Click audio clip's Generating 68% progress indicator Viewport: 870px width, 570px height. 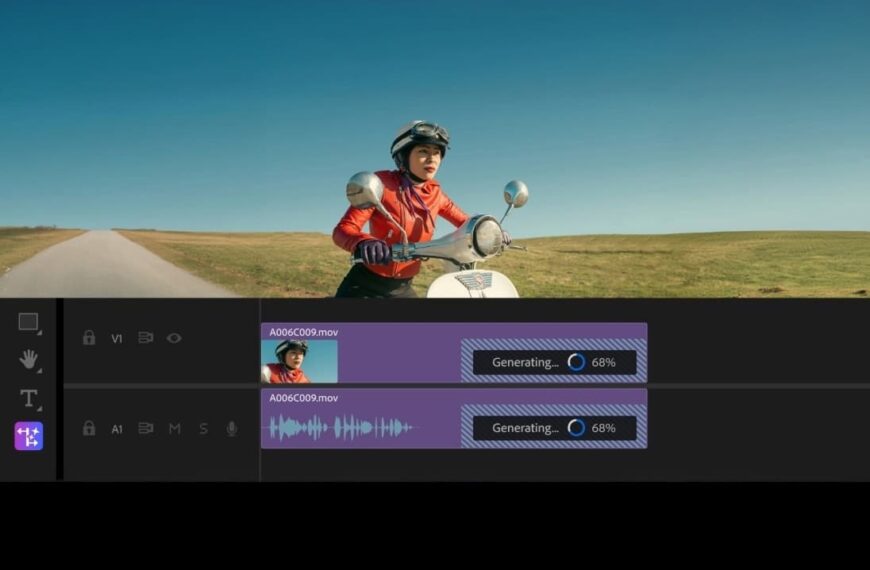pyautogui.click(x=554, y=428)
